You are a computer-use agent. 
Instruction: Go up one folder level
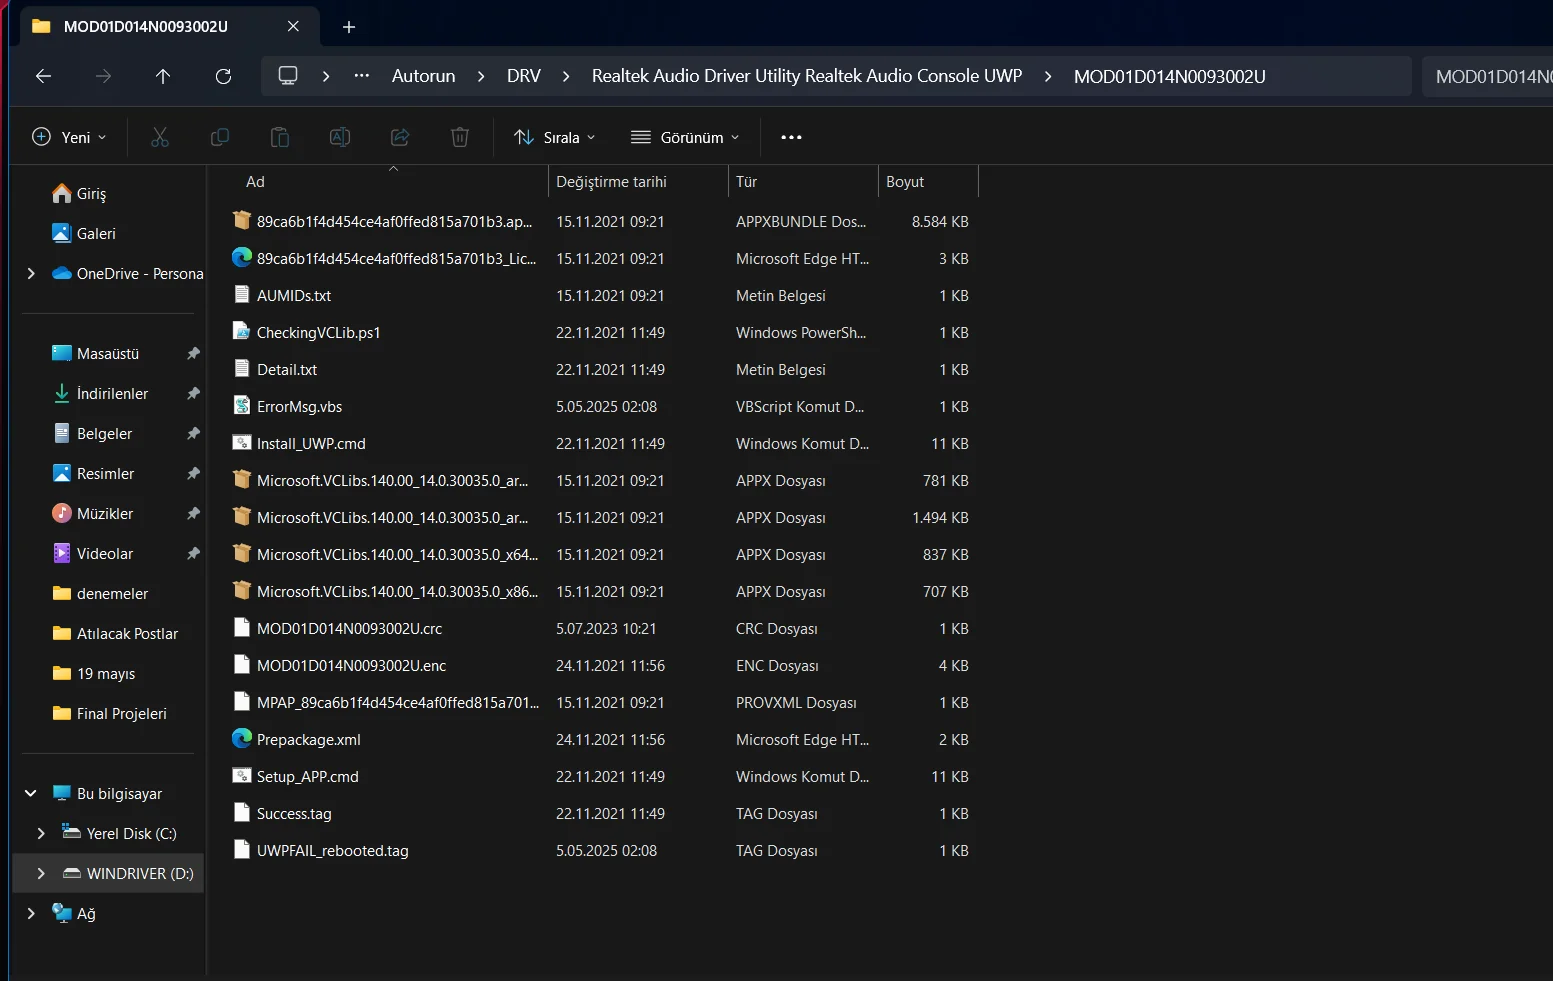(x=163, y=76)
